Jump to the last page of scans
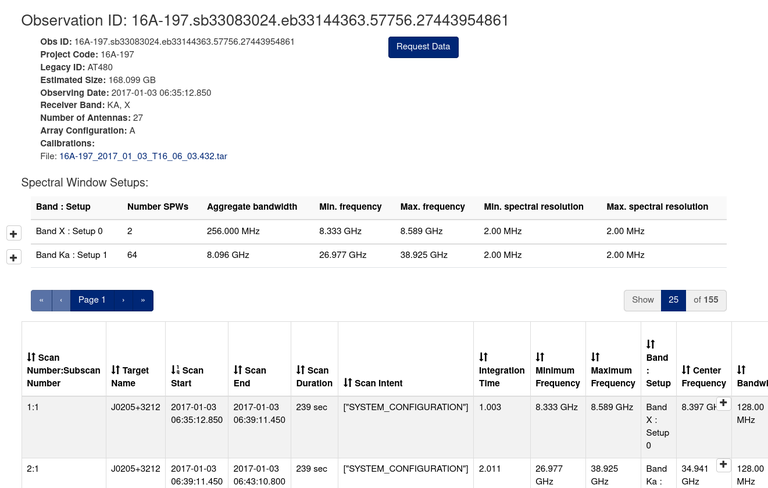The image size is (768, 488). (x=143, y=300)
